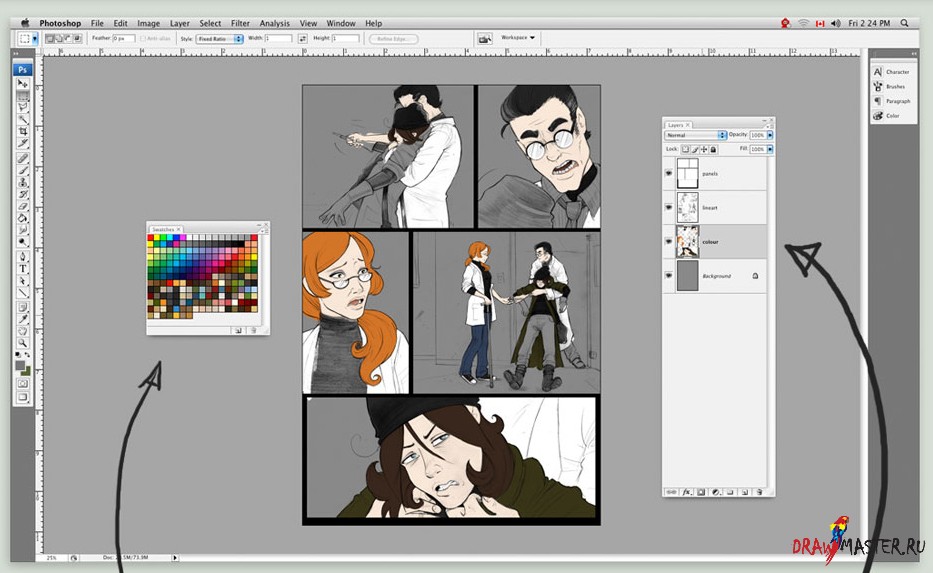
Task: Delete layer using trash icon
Action: 760,492
